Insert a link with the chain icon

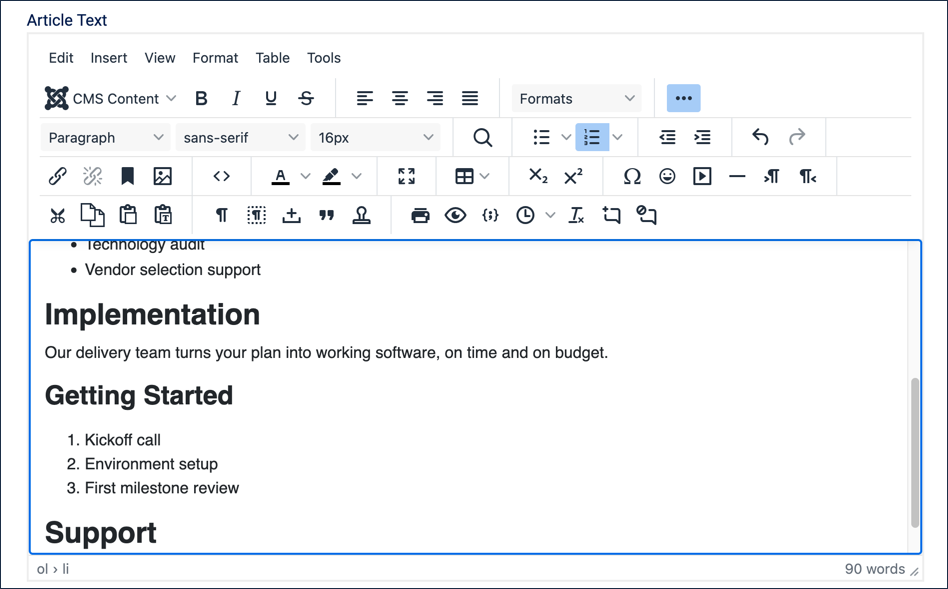tap(57, 176)
